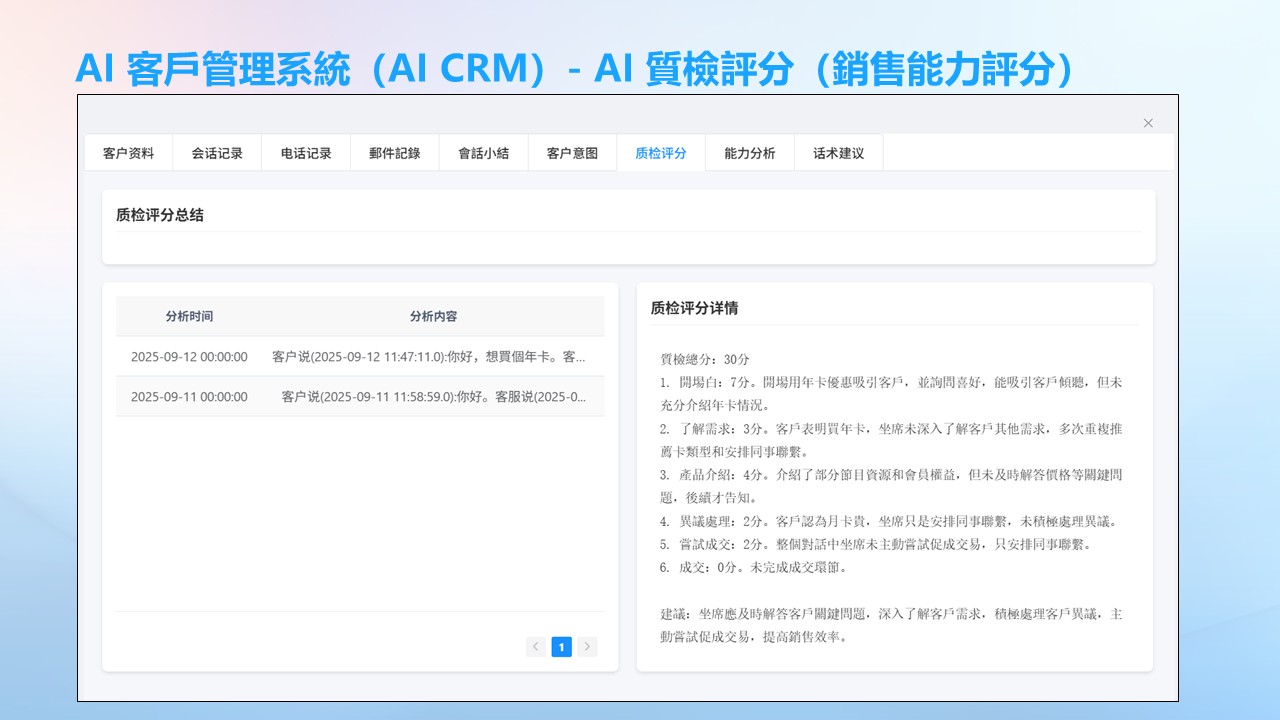View the 會話小結 tab

point(483,153)
